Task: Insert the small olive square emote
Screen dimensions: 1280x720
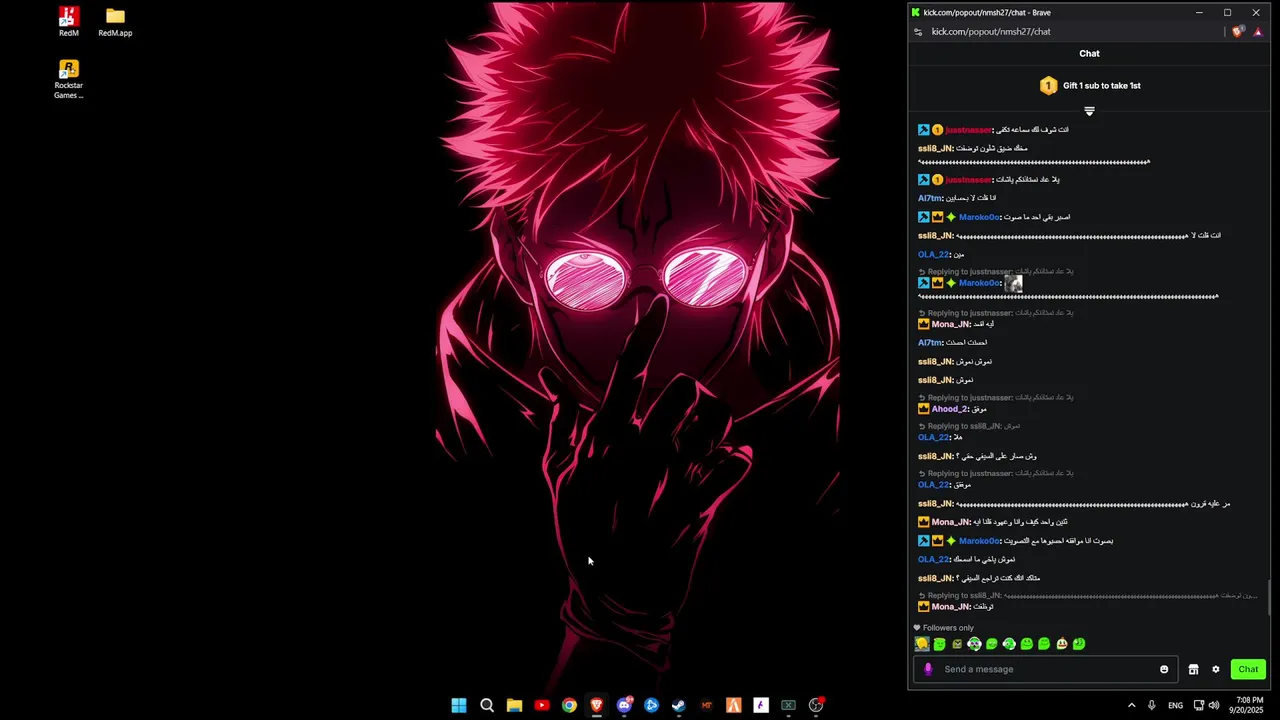Action: click(957, 644)
